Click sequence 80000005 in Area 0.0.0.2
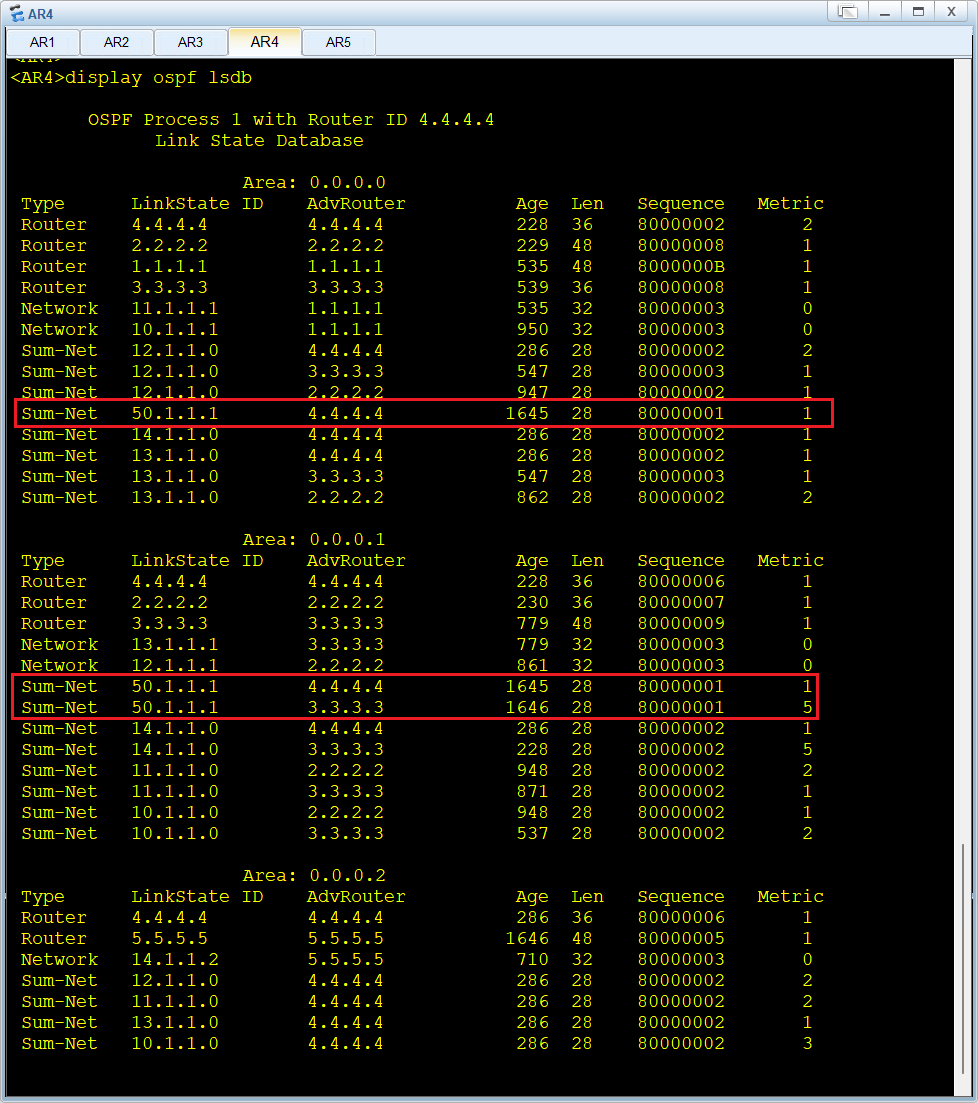978x1103 pixels. [x=681, y=939]
